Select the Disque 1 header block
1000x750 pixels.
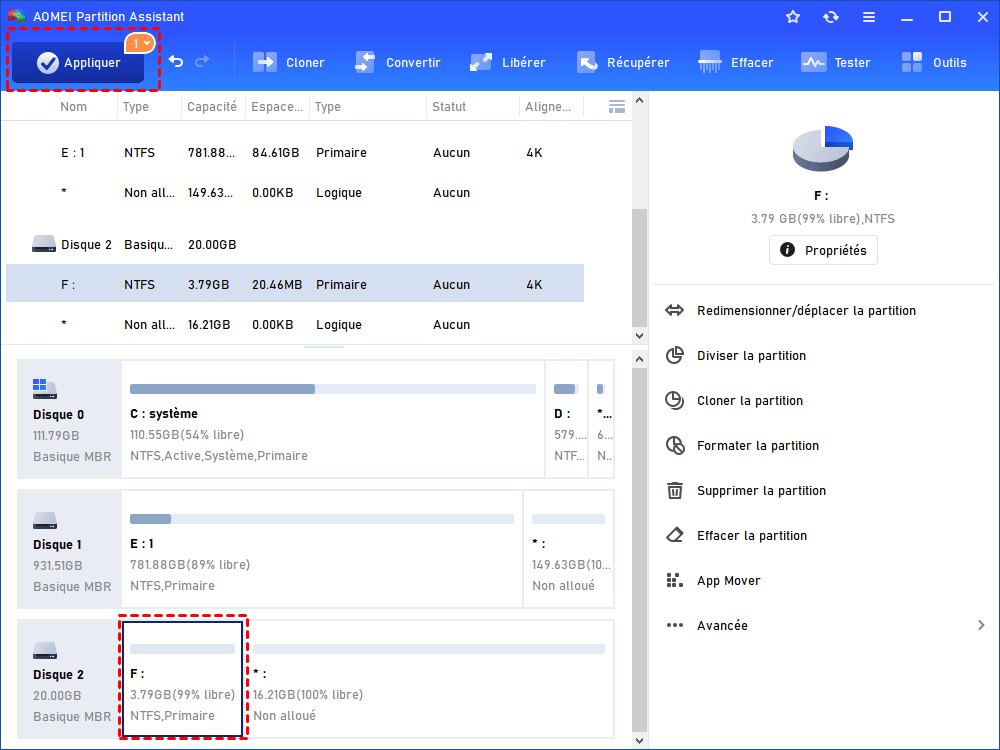click(x=70, y=549)
